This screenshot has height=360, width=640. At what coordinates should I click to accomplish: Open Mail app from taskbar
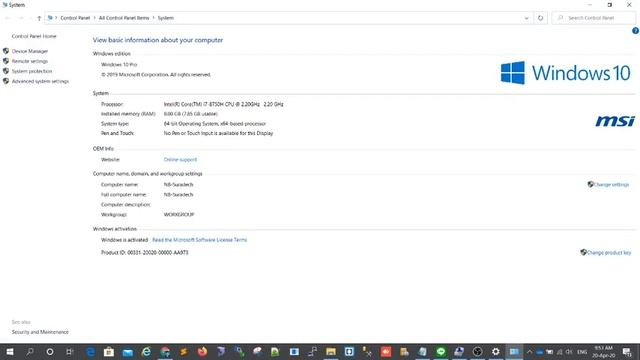coord(127,352)
